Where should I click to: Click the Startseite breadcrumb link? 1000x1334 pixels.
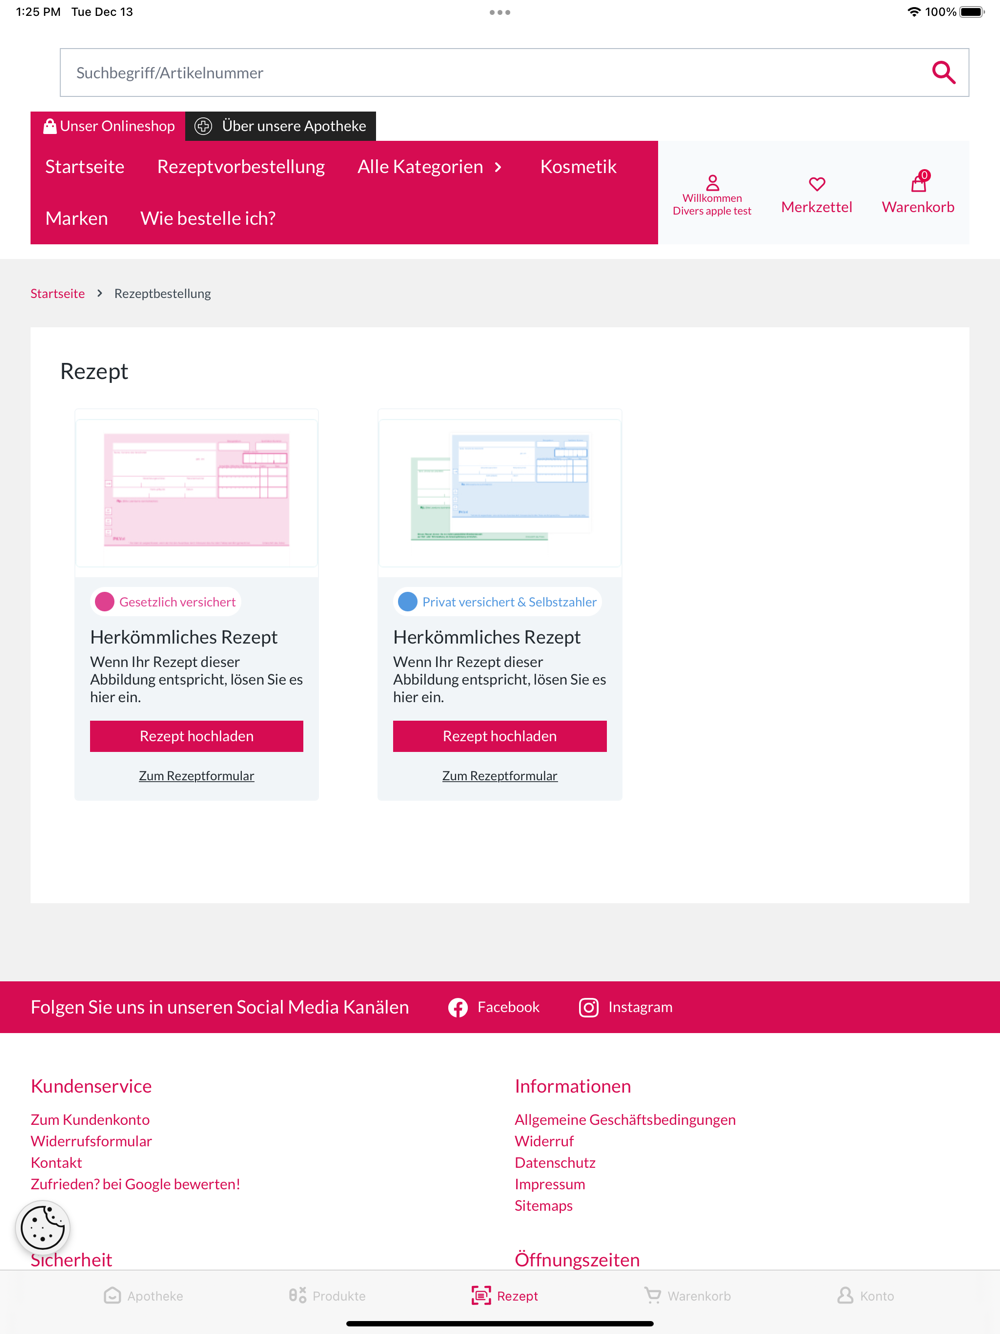[x=58, y=293]
